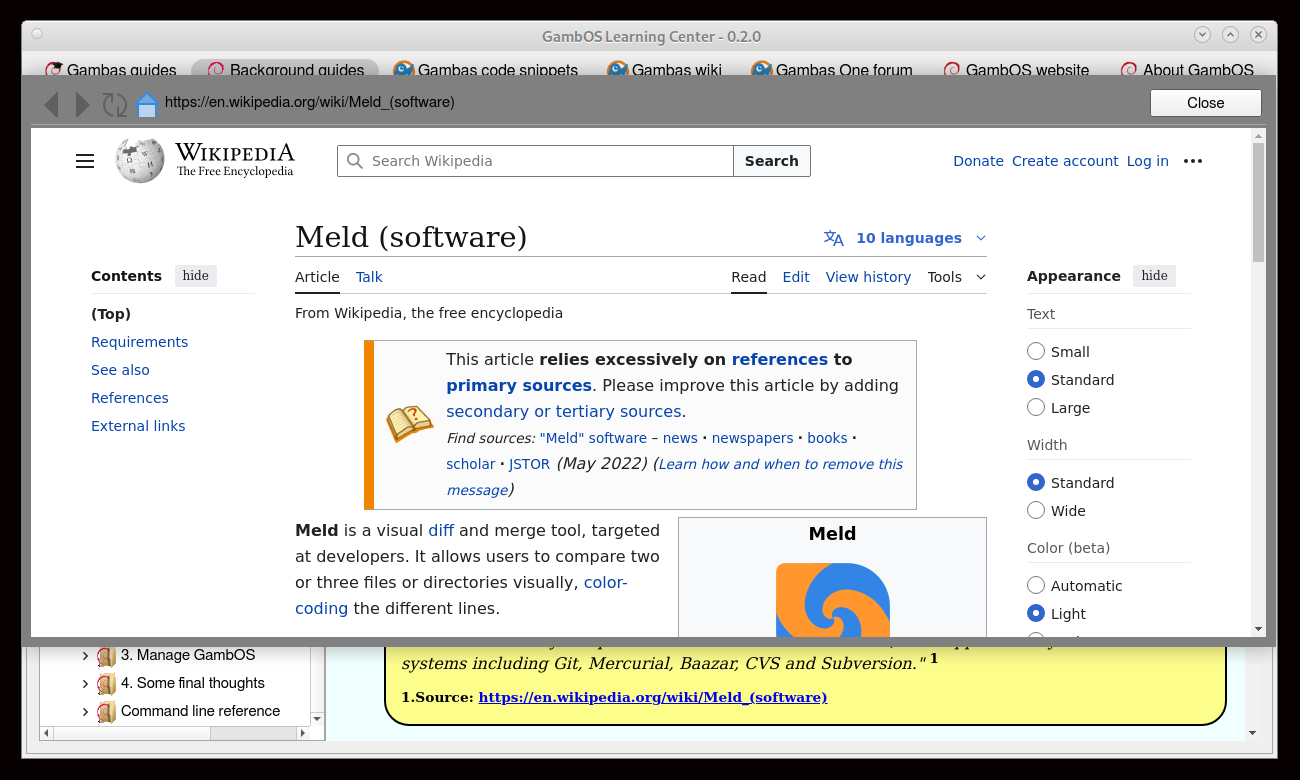Viewport: 1300px width, 780px height.
Task: Open the View history link
Action: (x=868, y=277)
